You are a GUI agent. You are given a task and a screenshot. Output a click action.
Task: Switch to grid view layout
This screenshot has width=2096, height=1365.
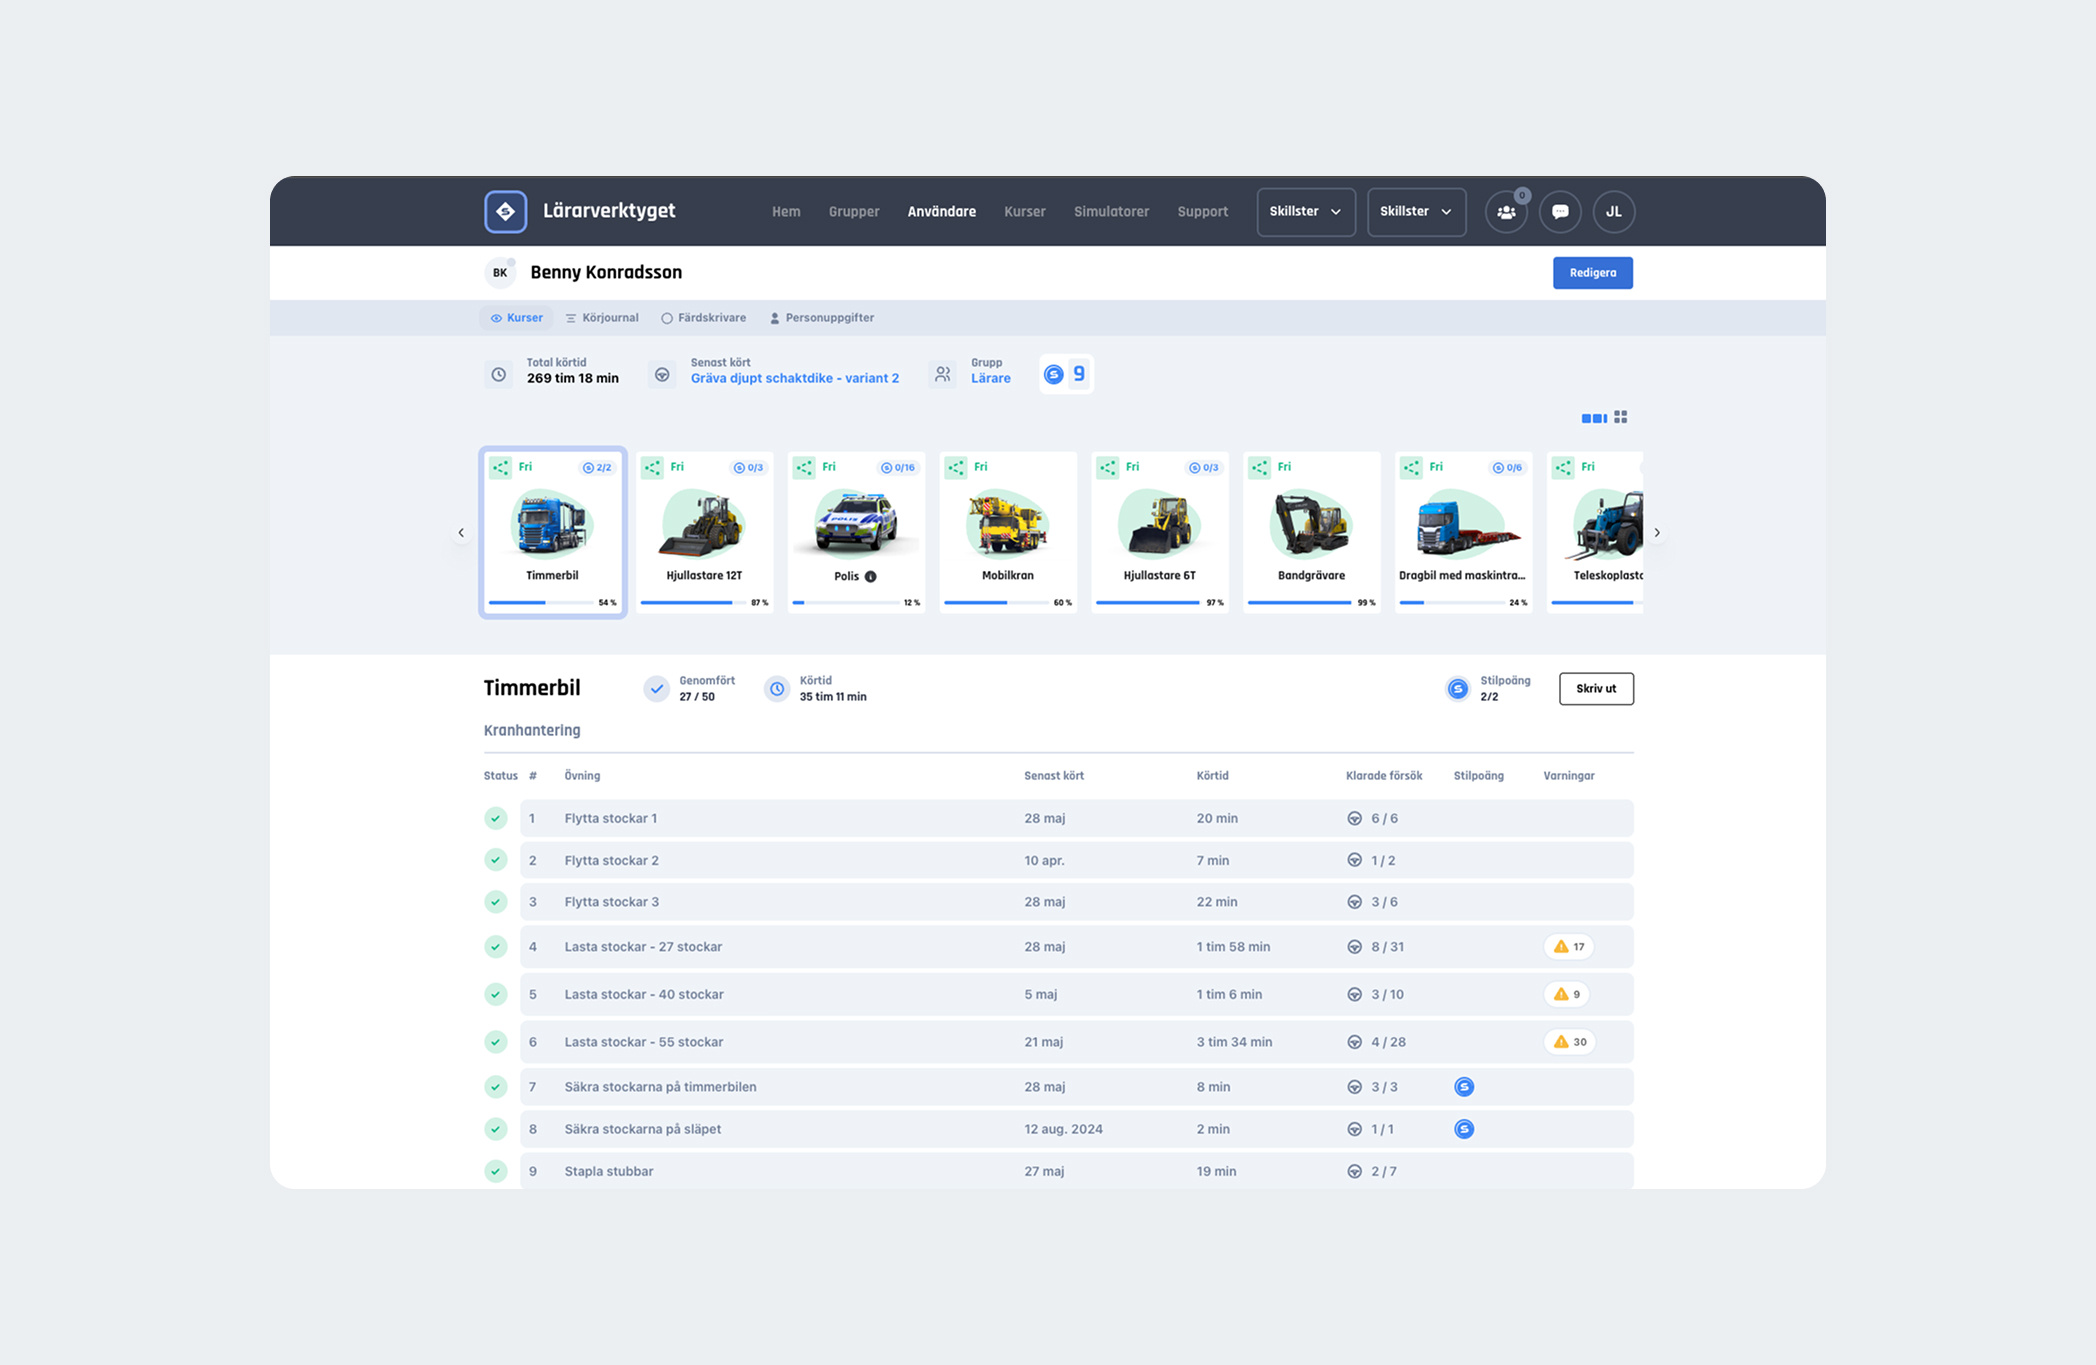point(1621,417)
